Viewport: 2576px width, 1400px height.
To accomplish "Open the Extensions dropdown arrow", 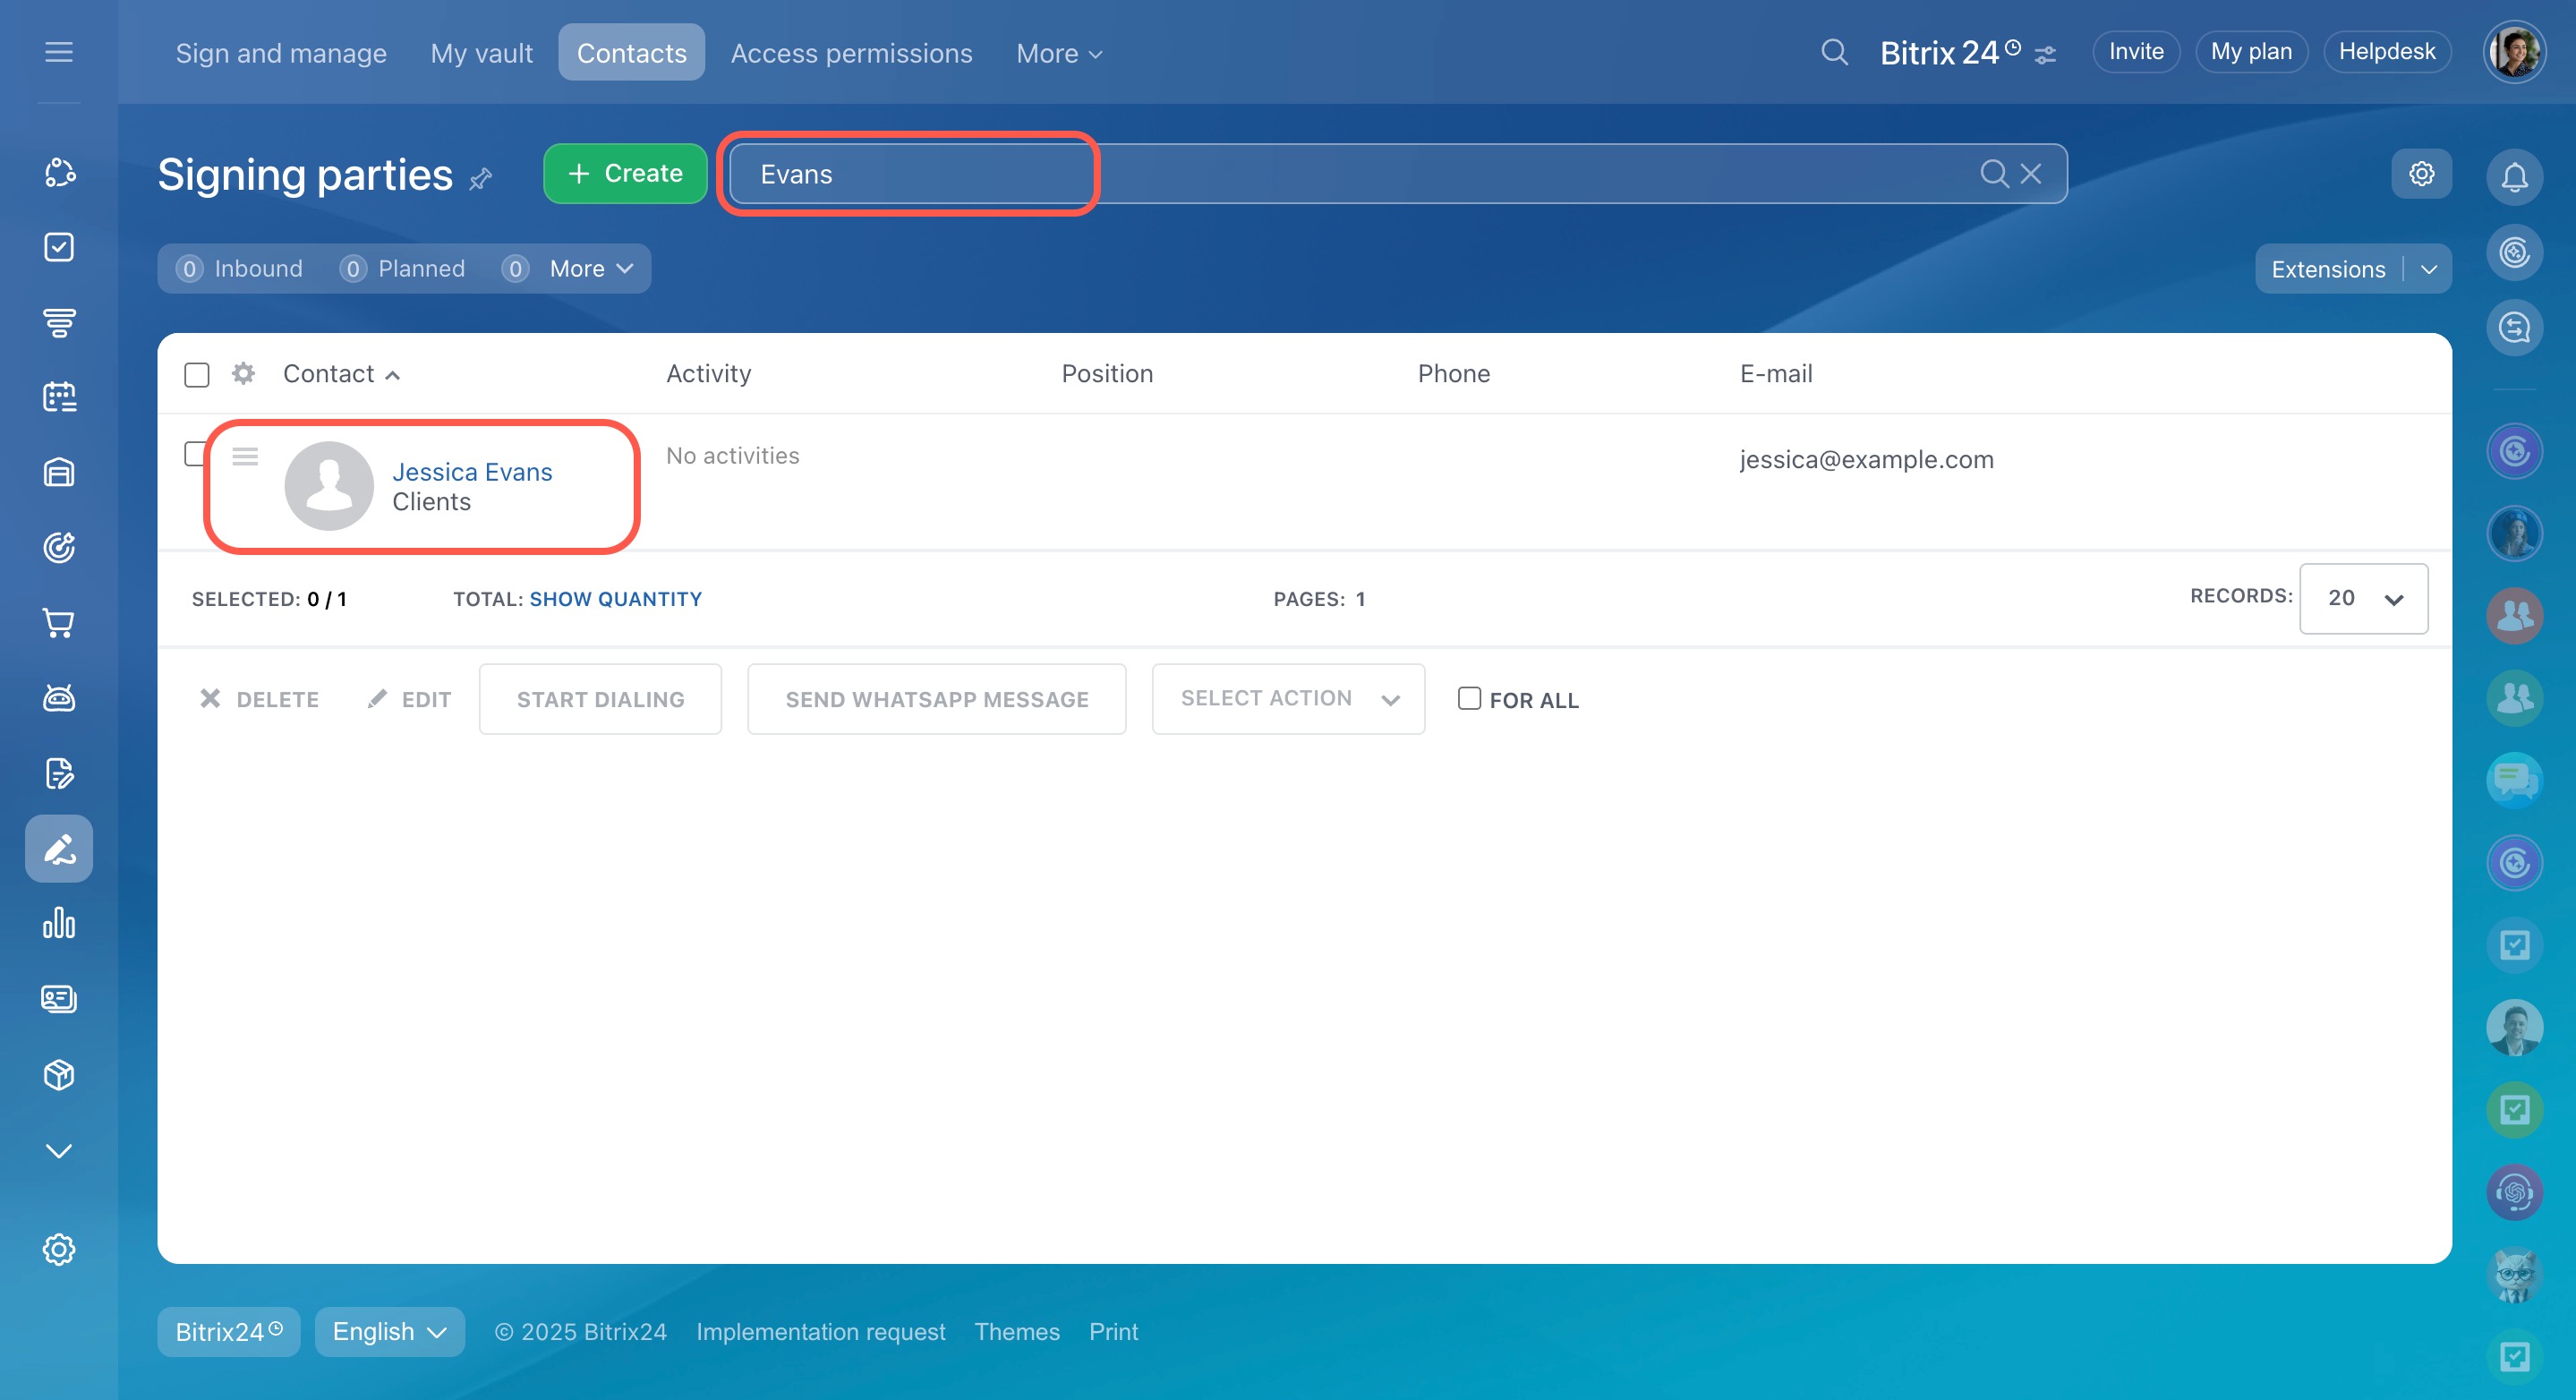I will click(2428, 269).
